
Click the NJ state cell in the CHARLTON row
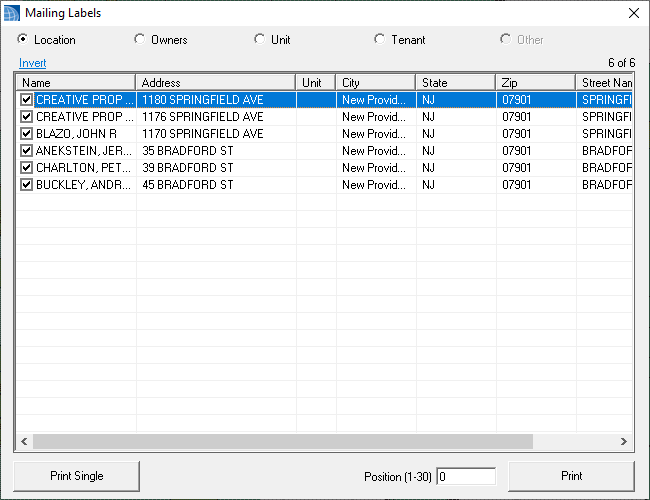pyautogui.click(x=456, y=167)
